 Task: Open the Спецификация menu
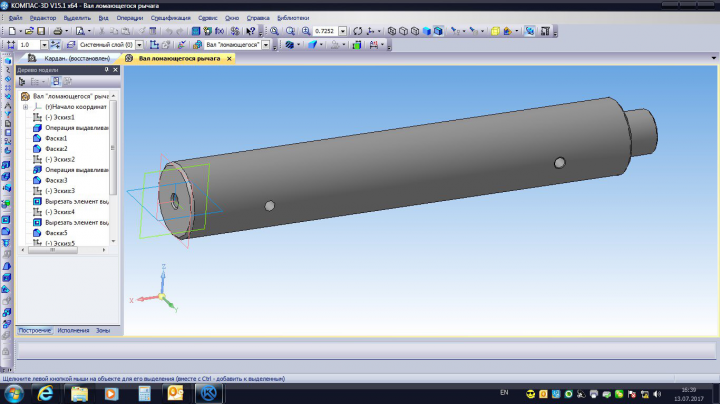point(170,18)
